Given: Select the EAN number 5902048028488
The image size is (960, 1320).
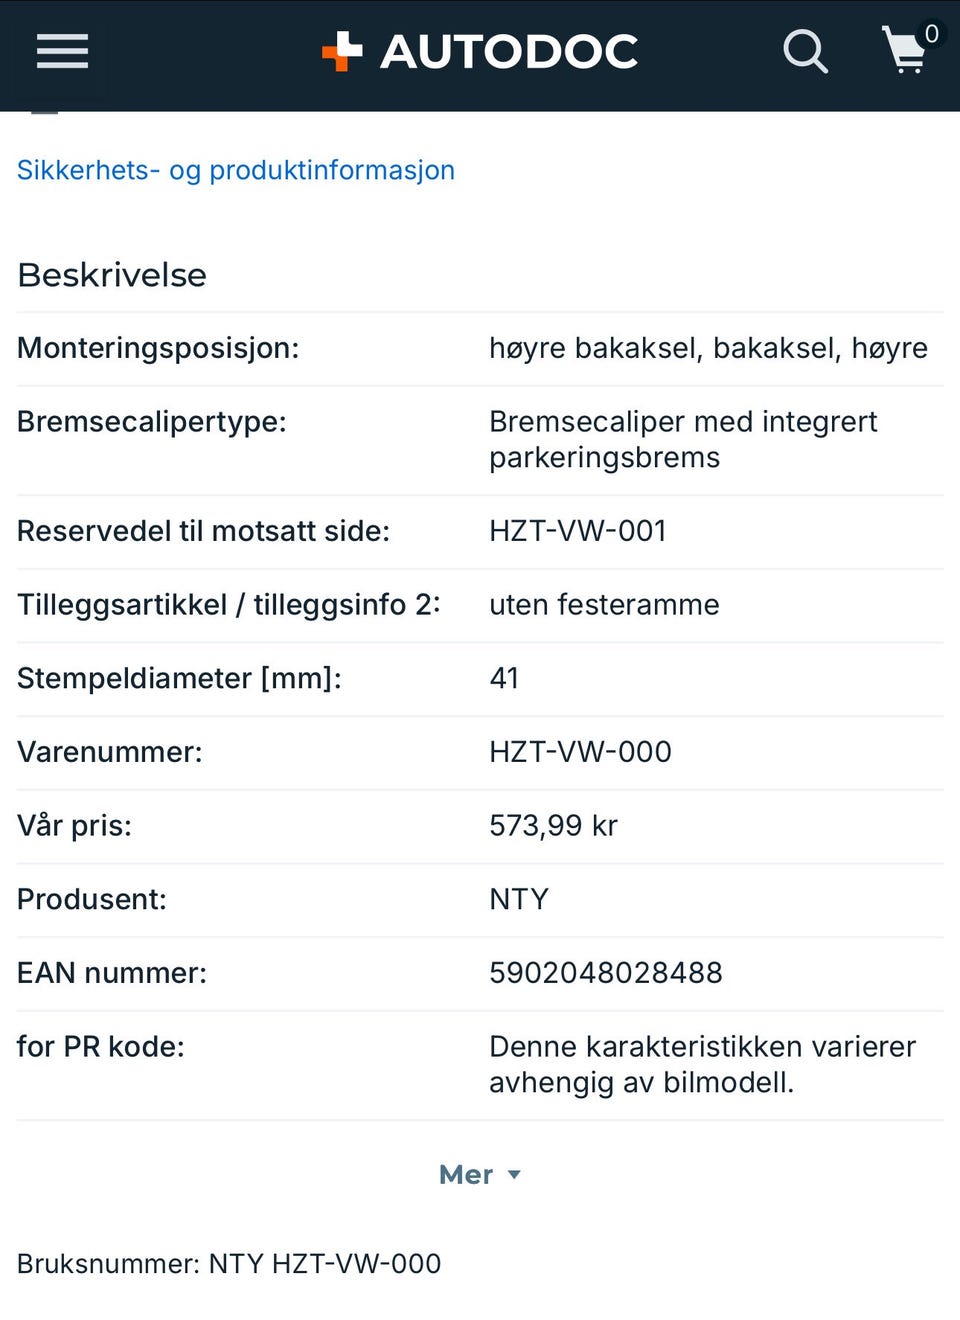Looking at the screenshot, I should click(x=606, y=973).
